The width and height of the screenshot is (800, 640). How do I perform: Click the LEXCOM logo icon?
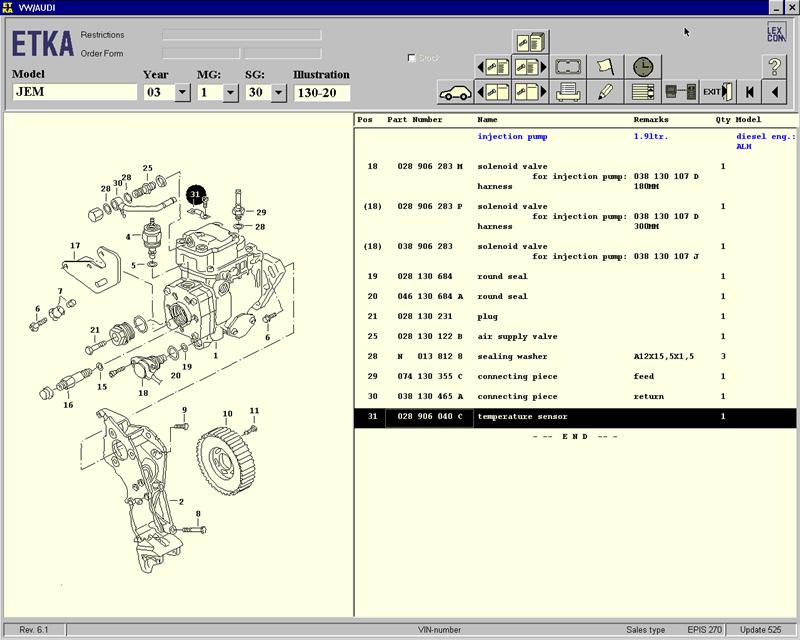point(776,32)
